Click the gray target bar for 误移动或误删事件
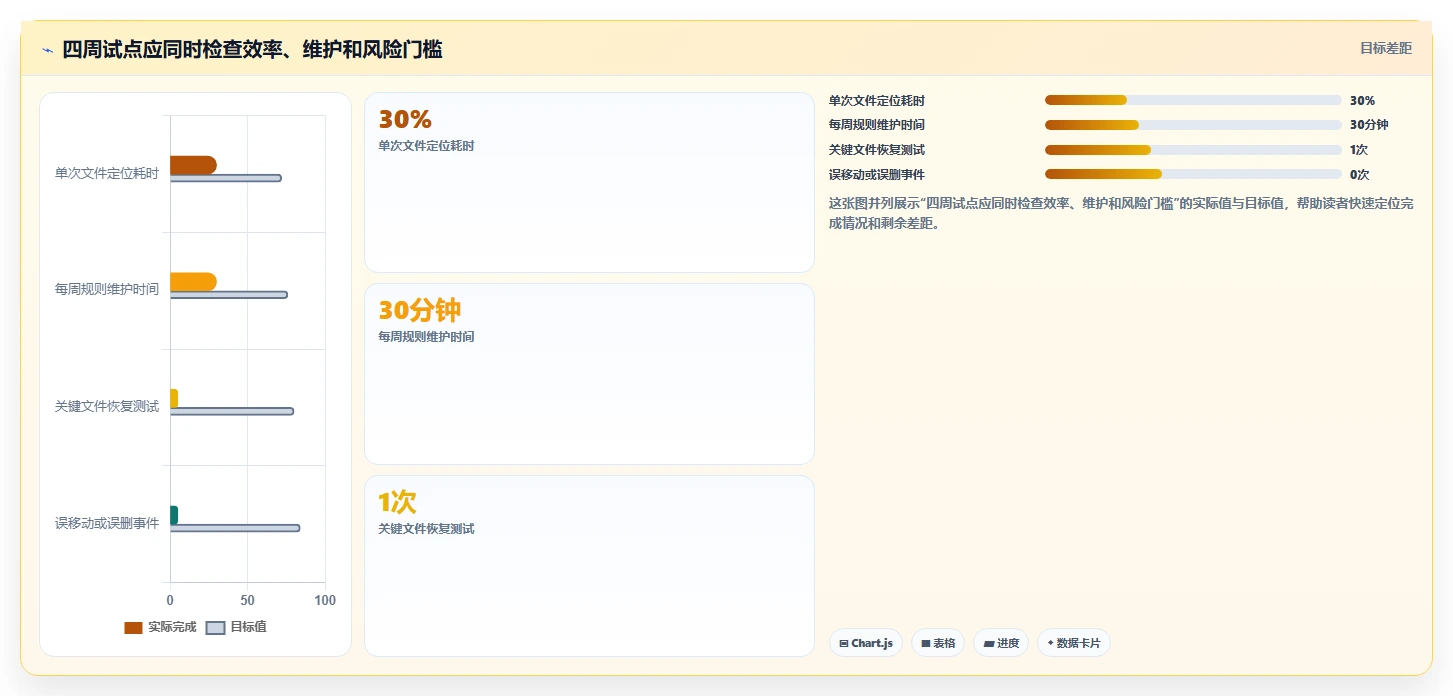Screen dimensions: 1453x696 [235, 528]
